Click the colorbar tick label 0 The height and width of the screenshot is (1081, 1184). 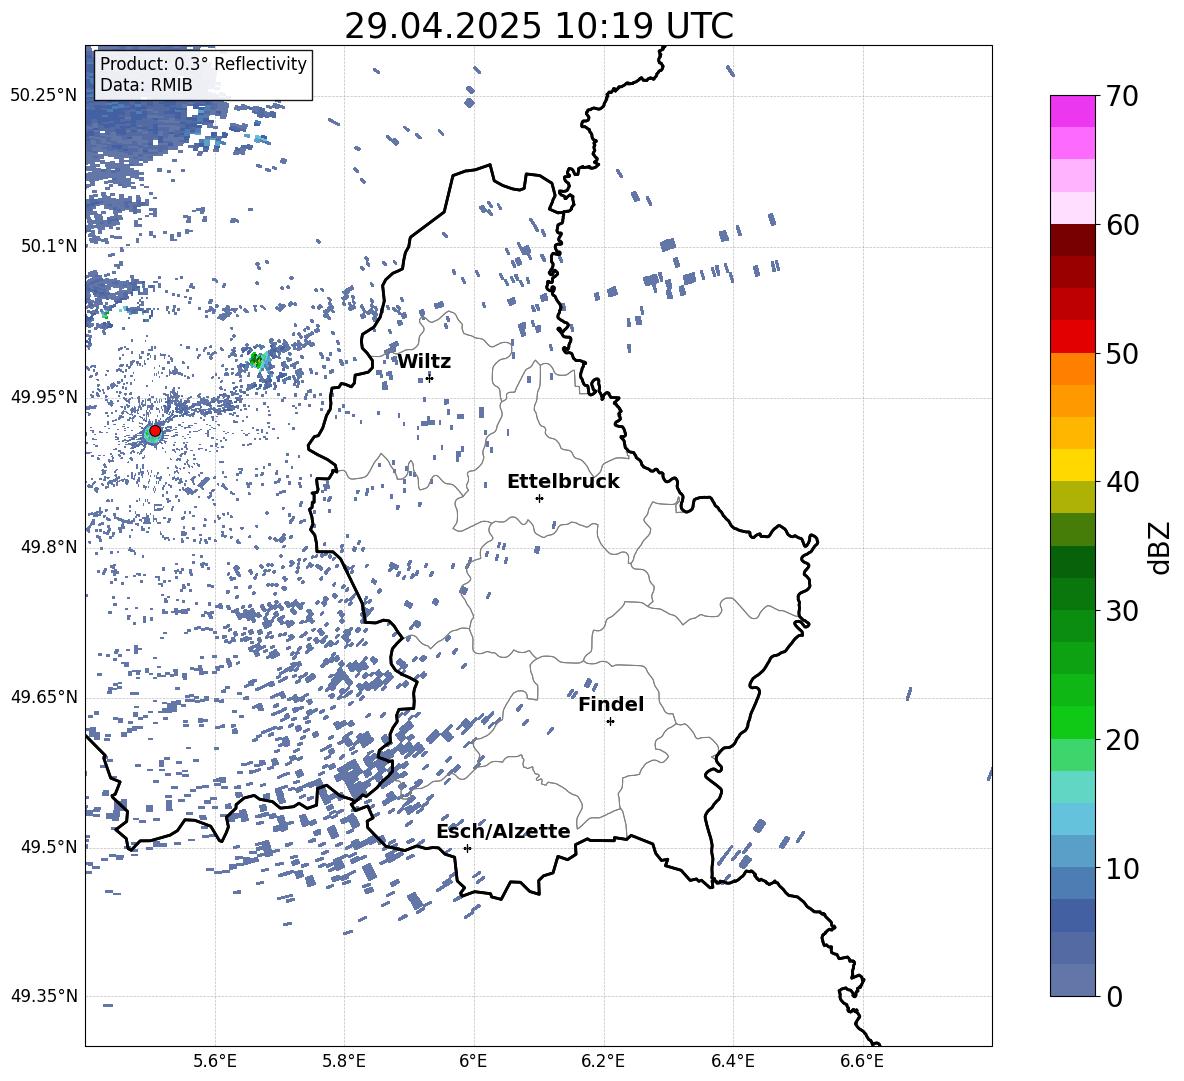pyautogui.click(x=1115, y=996)
